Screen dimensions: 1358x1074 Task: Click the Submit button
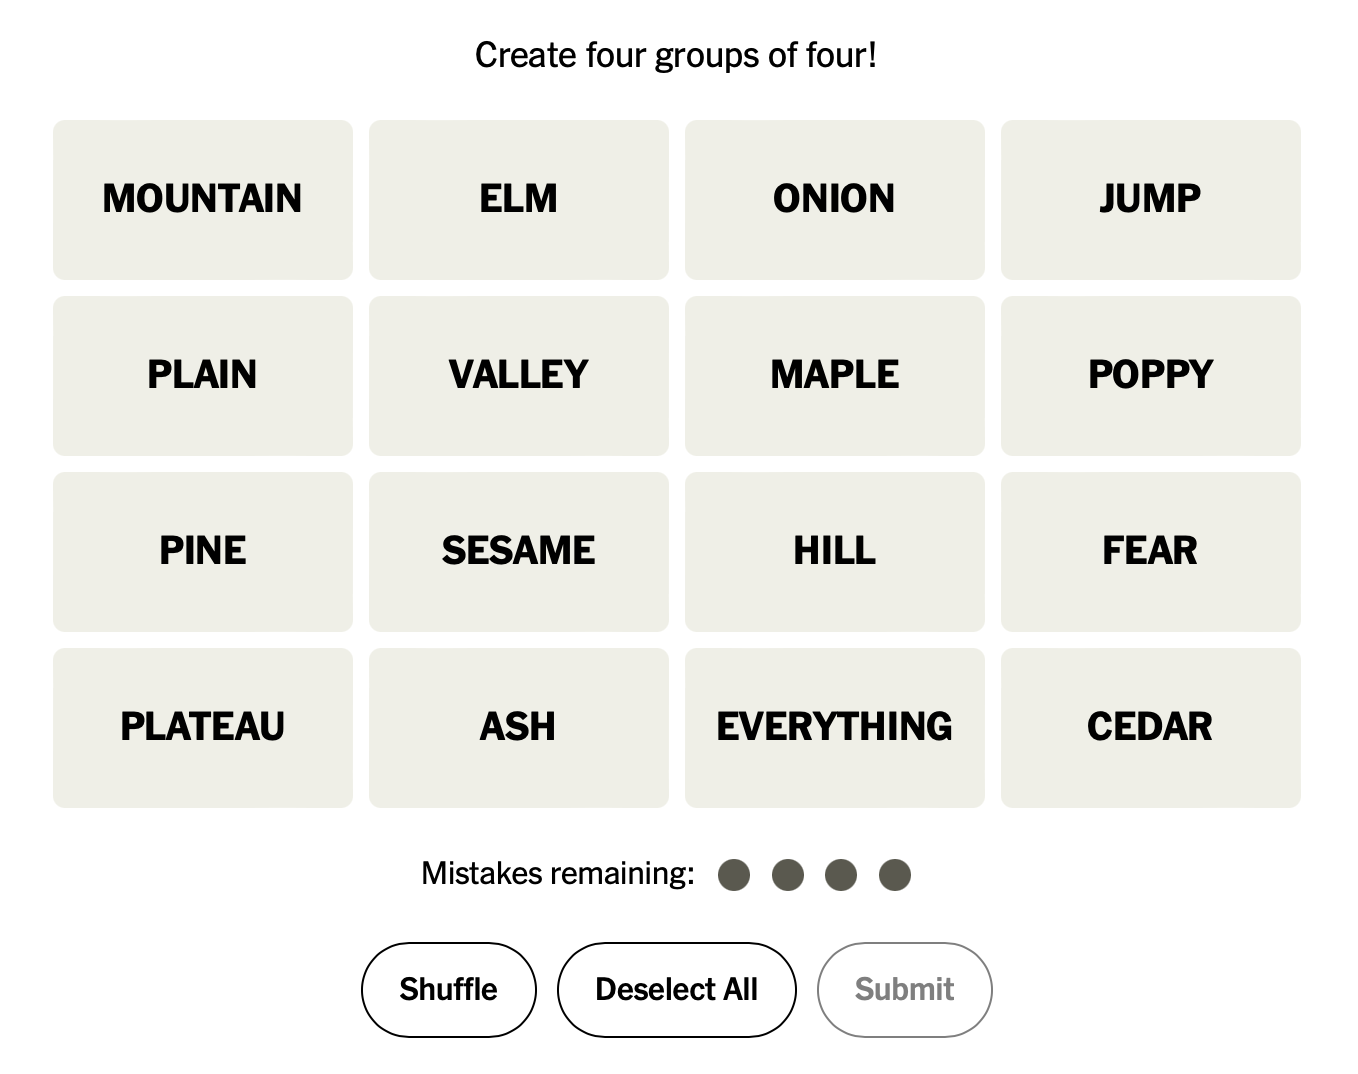tap(904, 989)
